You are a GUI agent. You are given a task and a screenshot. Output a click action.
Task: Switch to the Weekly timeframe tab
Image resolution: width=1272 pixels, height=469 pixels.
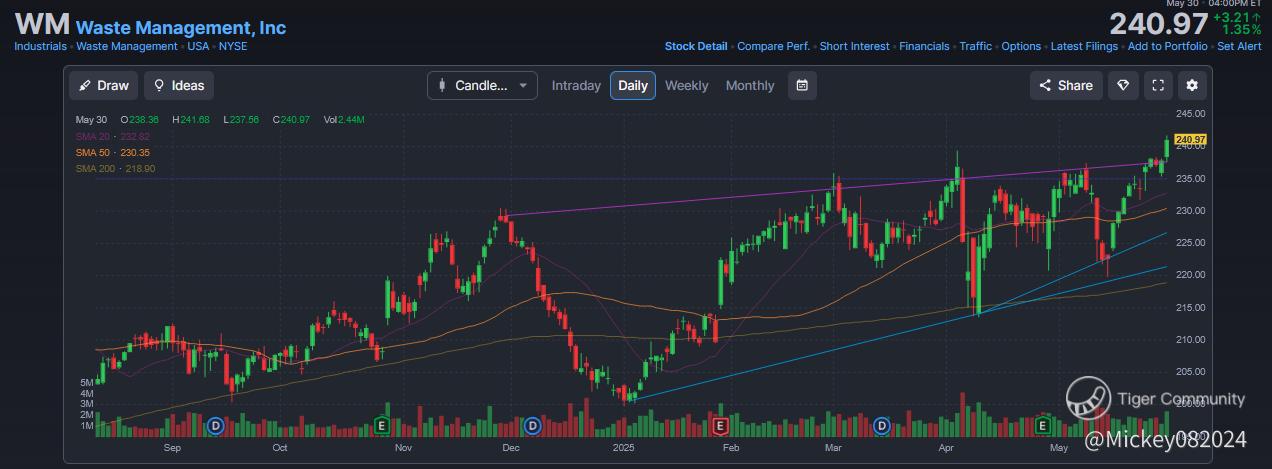[686, 85]
